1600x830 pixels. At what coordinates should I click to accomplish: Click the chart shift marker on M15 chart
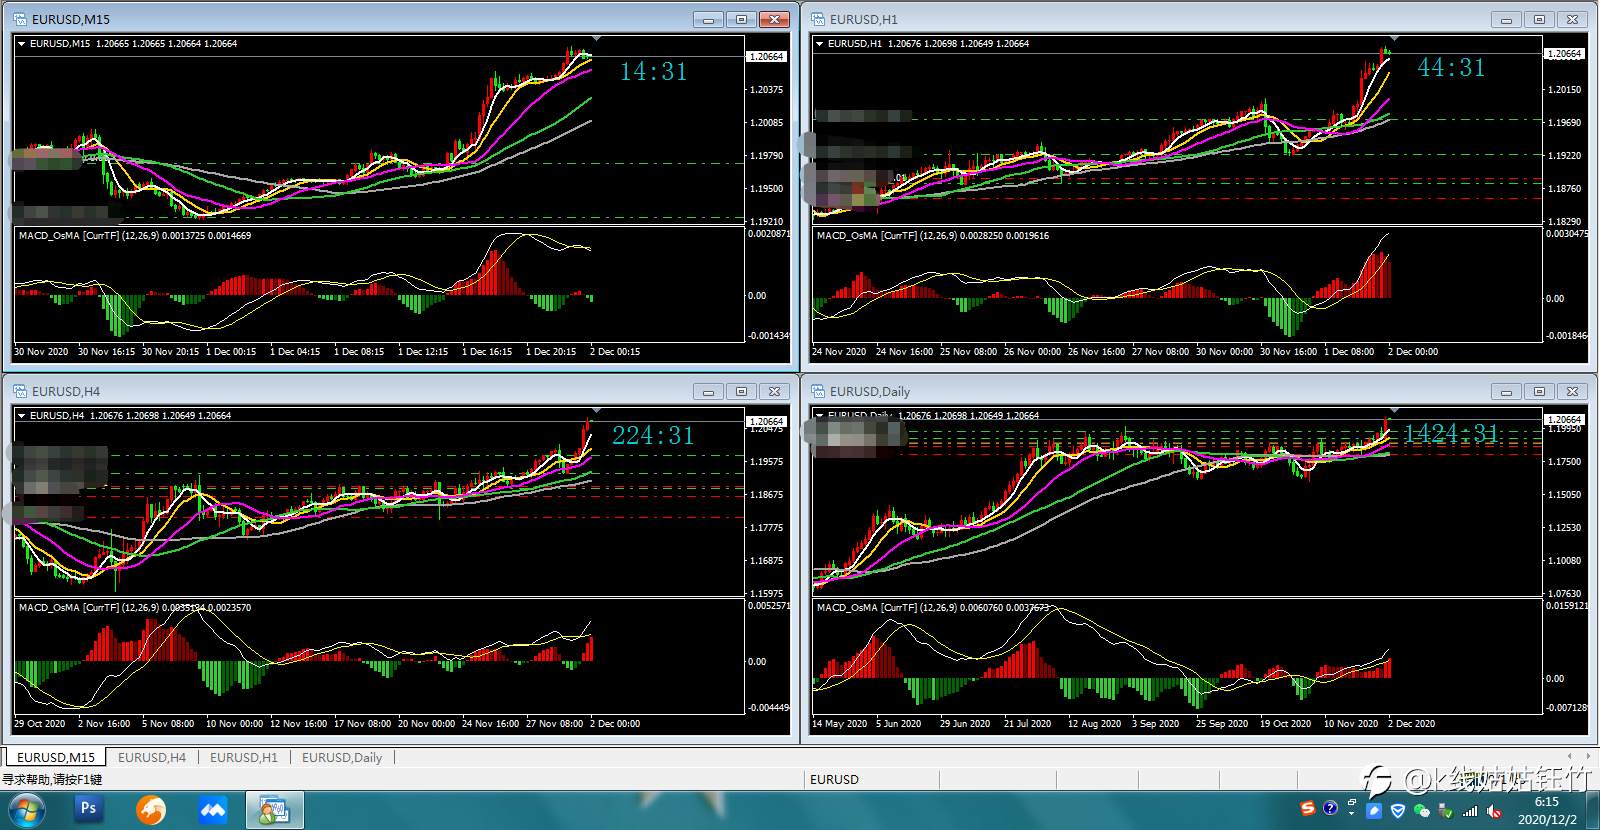[x=597, y=39]
